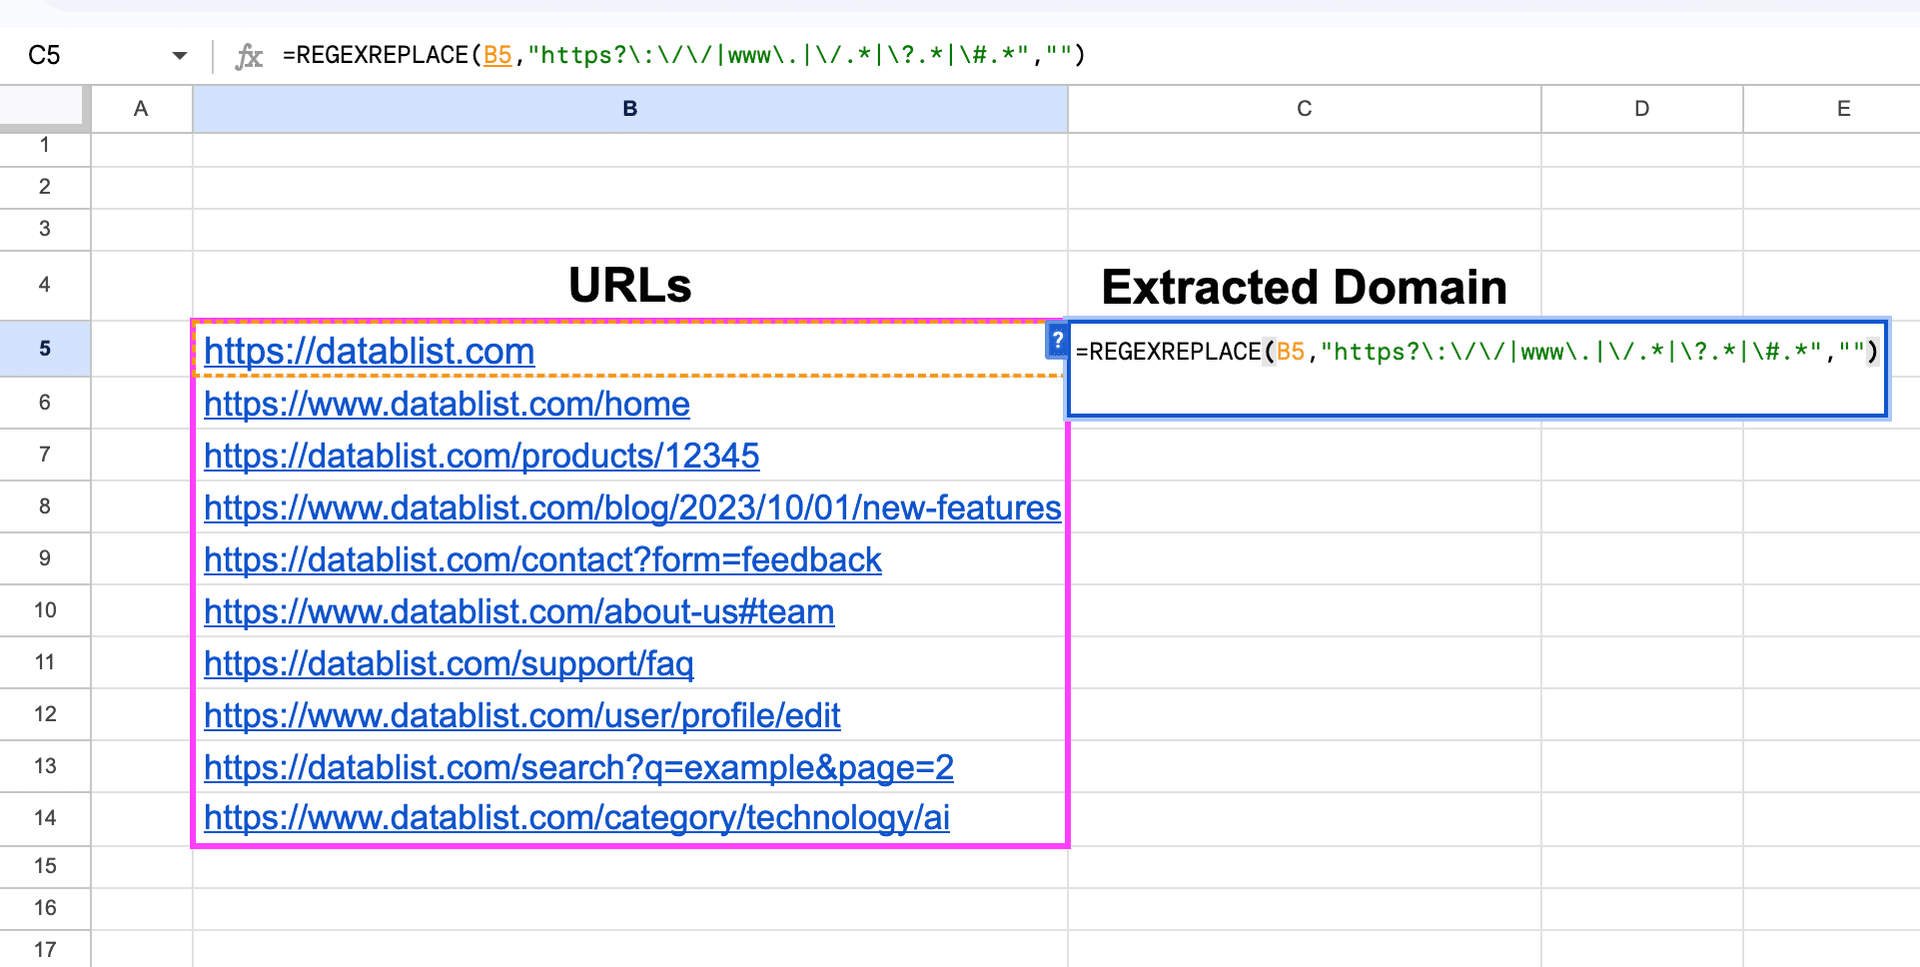Select row 9 header
This screenshot has width=1920, height=967.
[45, 558]
